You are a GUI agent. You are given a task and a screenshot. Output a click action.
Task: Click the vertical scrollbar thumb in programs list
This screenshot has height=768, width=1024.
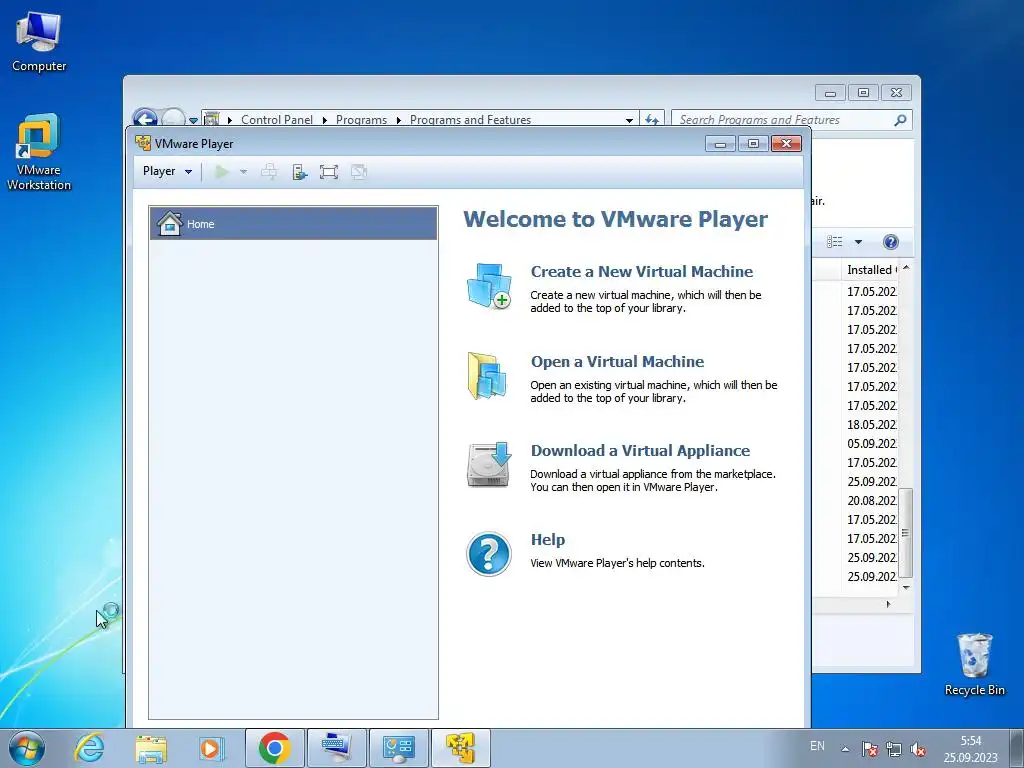pyautogui.click(x=905, y=533)
